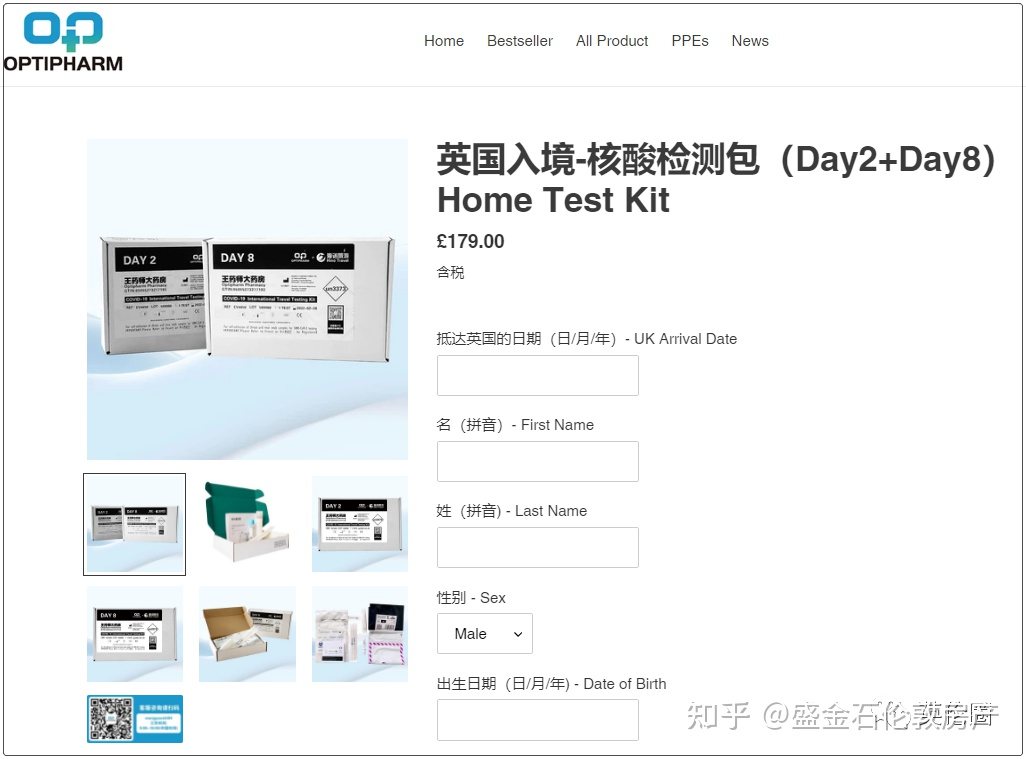Click the Optipharm logo
This screenshot has width=1026, height=759.
[63, 42]
